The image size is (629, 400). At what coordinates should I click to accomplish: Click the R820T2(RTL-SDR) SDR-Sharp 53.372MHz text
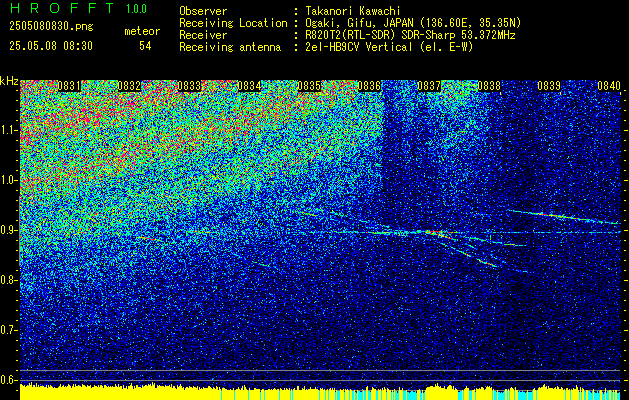(410, 35)
